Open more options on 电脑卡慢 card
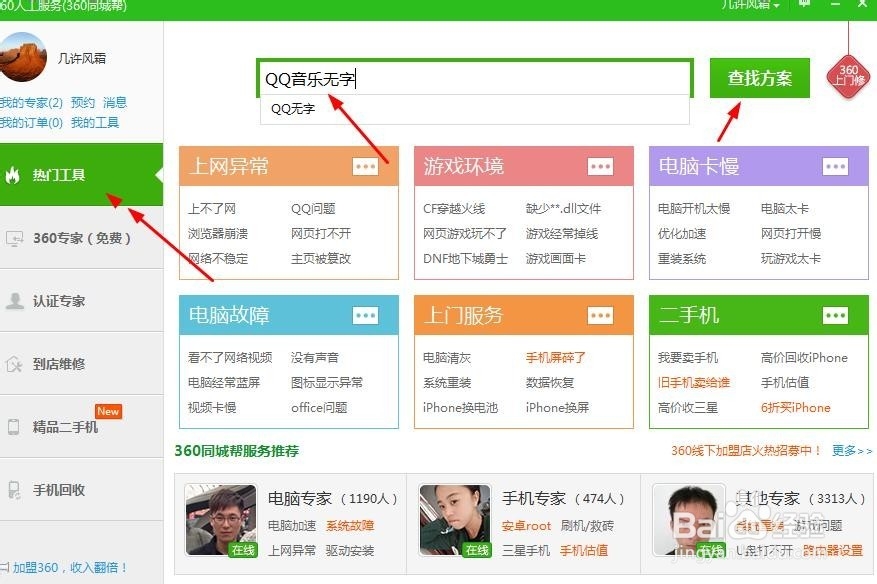The height and width of the screenshot is (584, 877). [835, 166]
